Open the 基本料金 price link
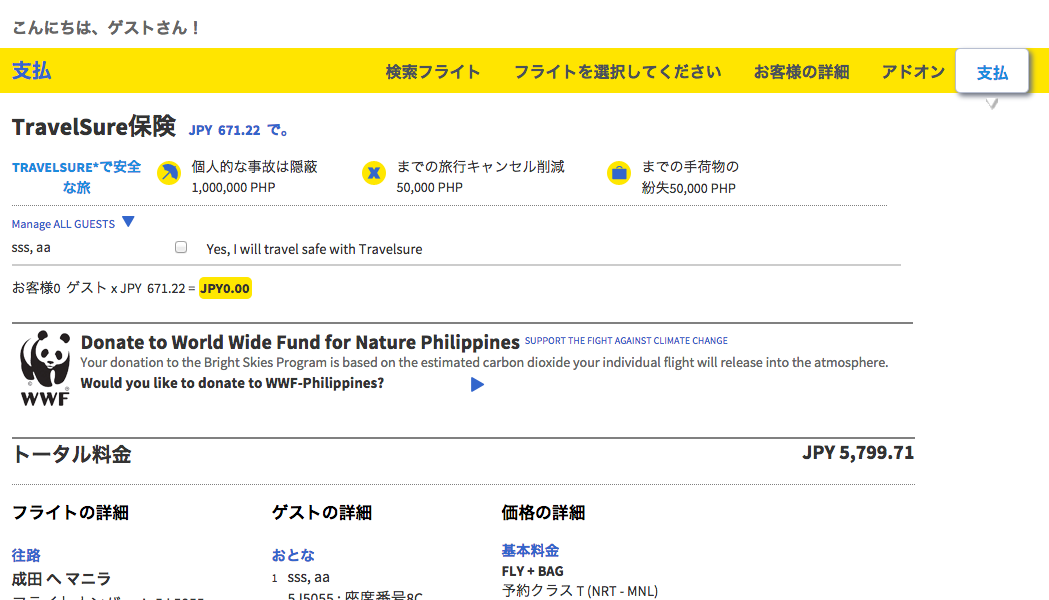1049x600 pixels. pos(531,551)
